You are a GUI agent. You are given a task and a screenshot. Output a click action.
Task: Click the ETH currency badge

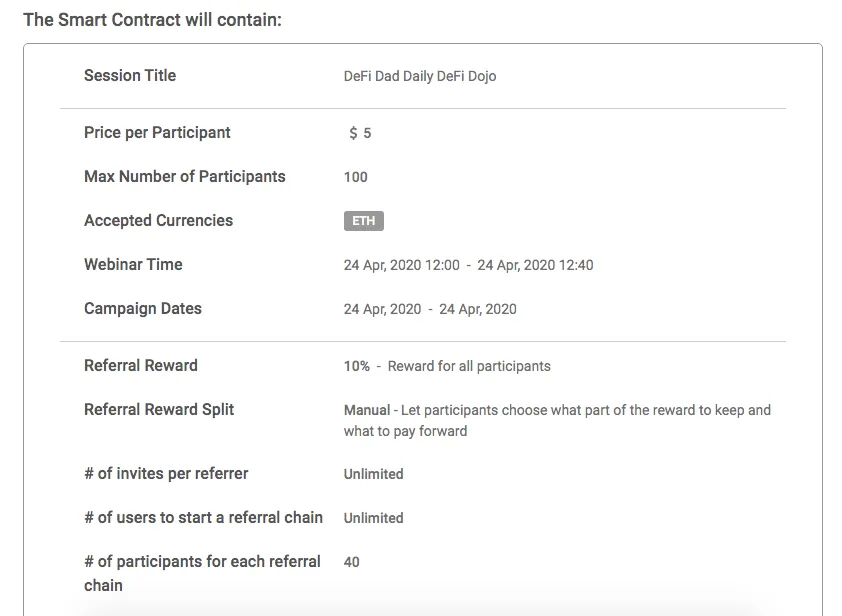(x=364, y=221)
